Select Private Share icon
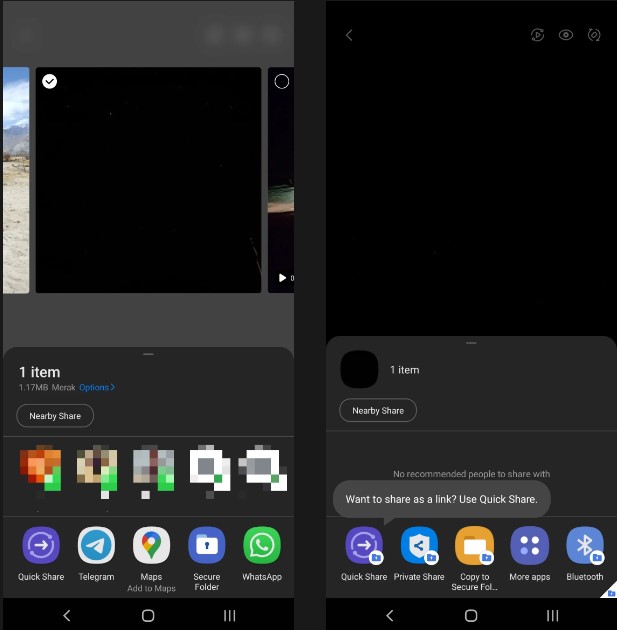The width and height of the screenshot is (617, 630). 419,546
